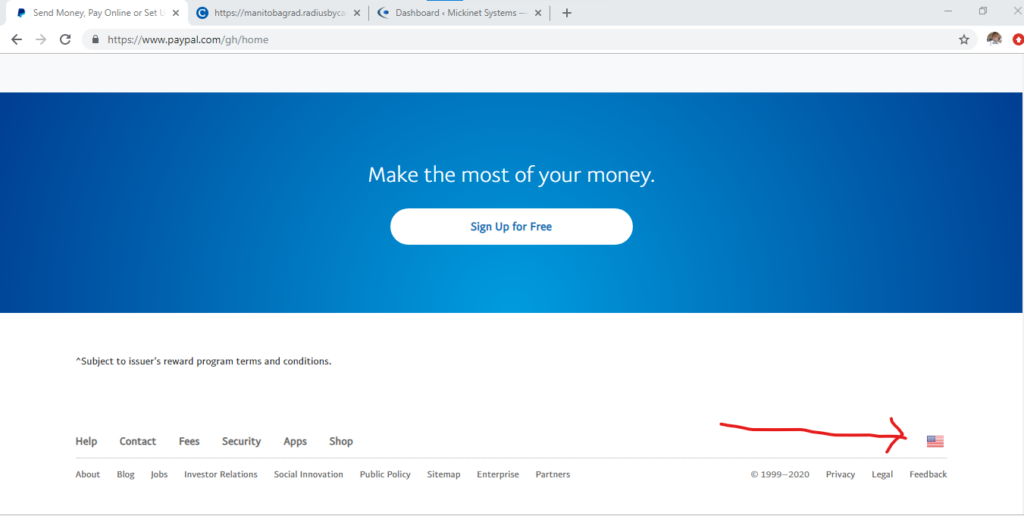This screenshot has width=1024, height=516.
Task: Close the PayPal Send Money tab
Action: [176, 13]
